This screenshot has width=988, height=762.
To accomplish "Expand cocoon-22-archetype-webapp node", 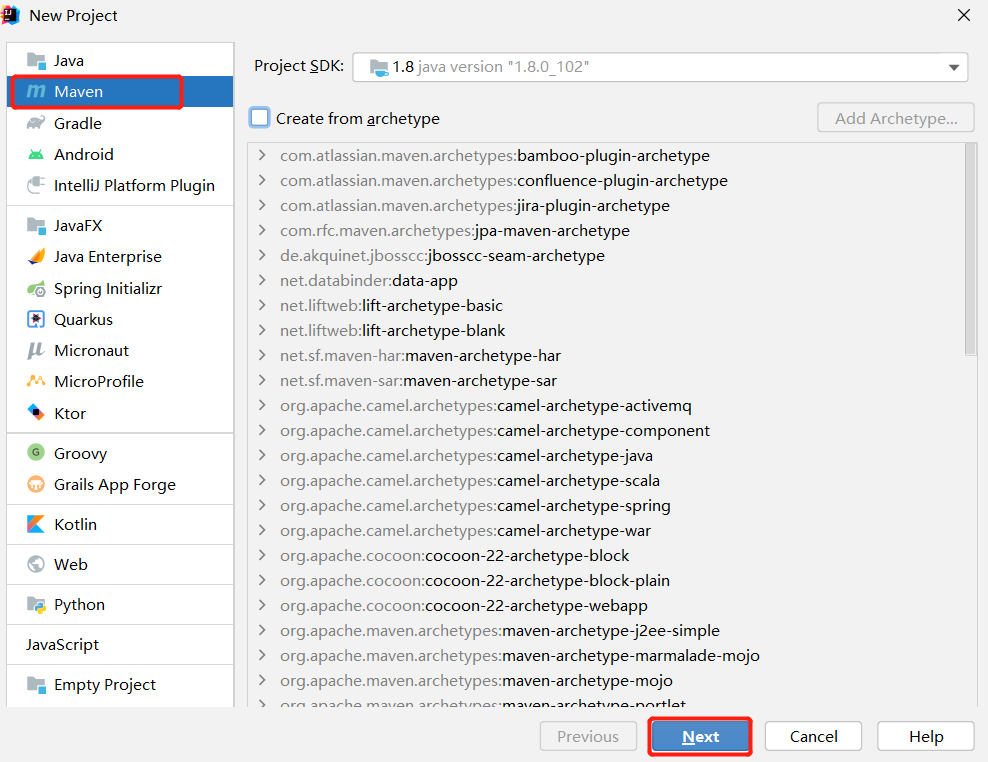I will (262, 605).
